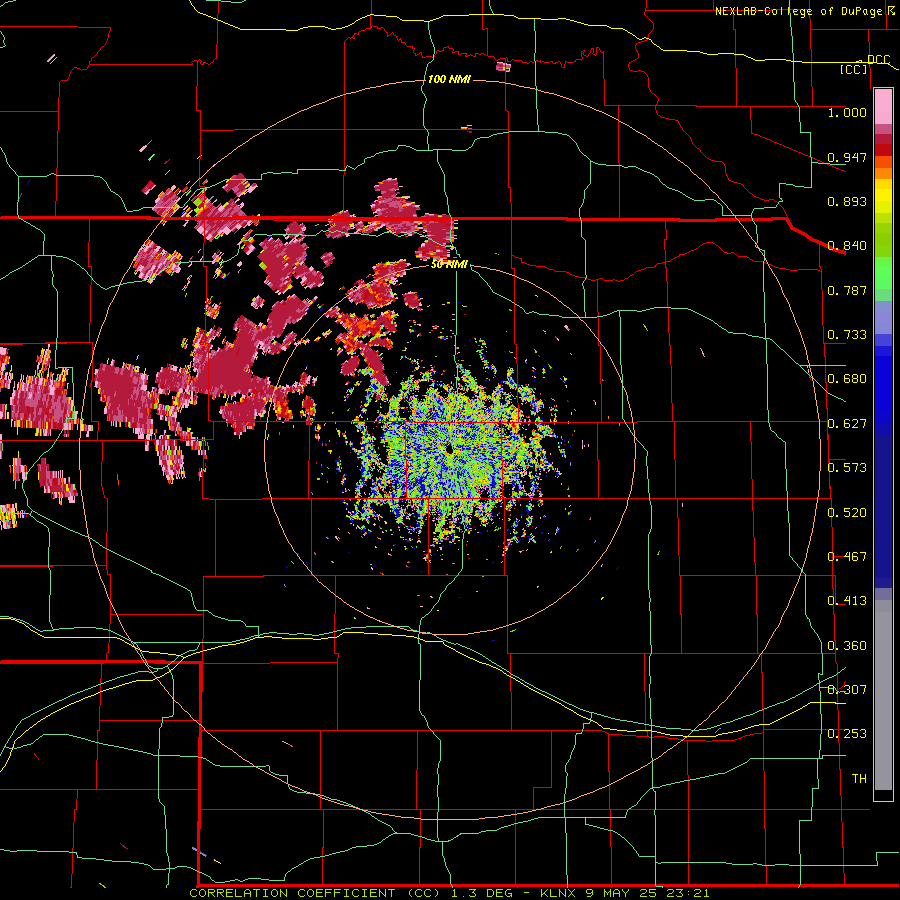Select the 0.467 scale value
900x900 pixels.
pos(847,557)
